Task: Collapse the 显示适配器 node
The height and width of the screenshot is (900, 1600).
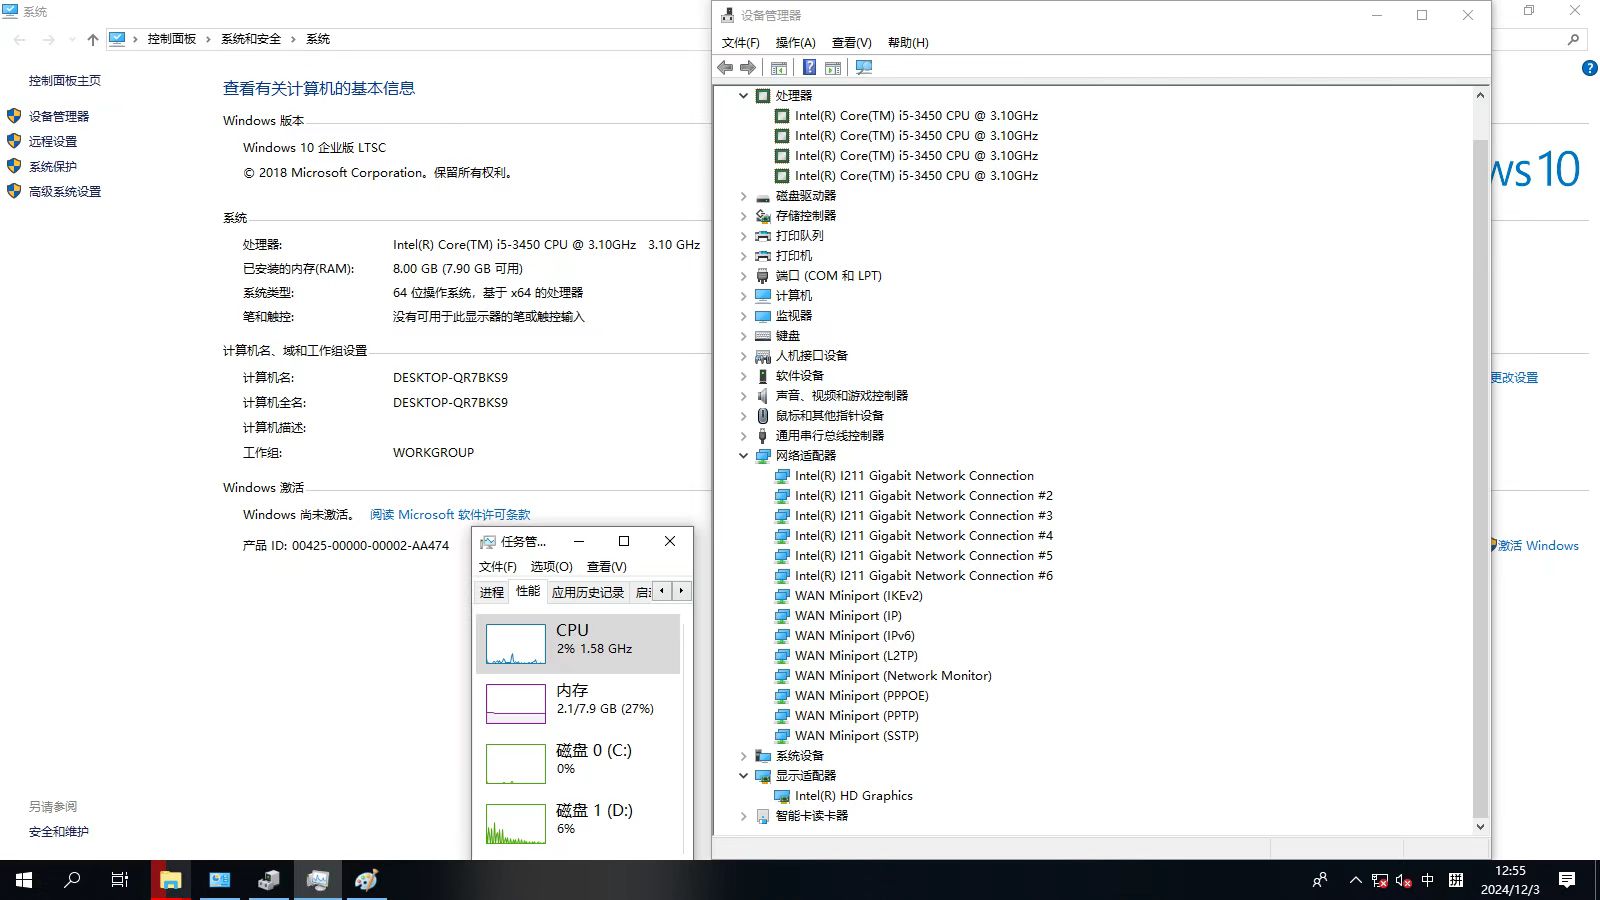Action: [743, 776]
